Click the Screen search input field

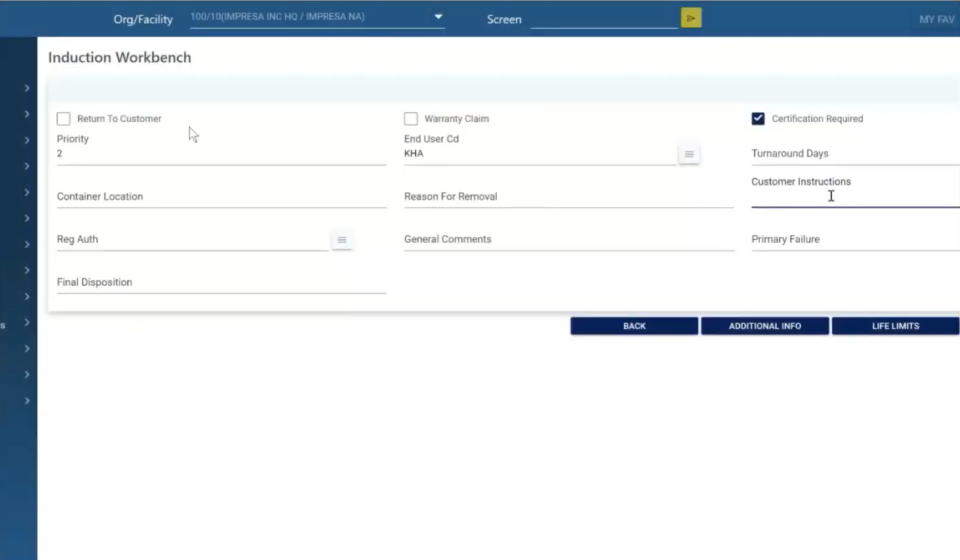[604, 19]
